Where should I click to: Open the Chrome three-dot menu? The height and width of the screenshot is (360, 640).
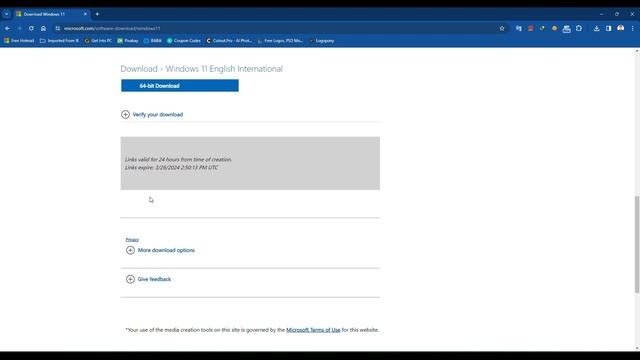point(633,29)
